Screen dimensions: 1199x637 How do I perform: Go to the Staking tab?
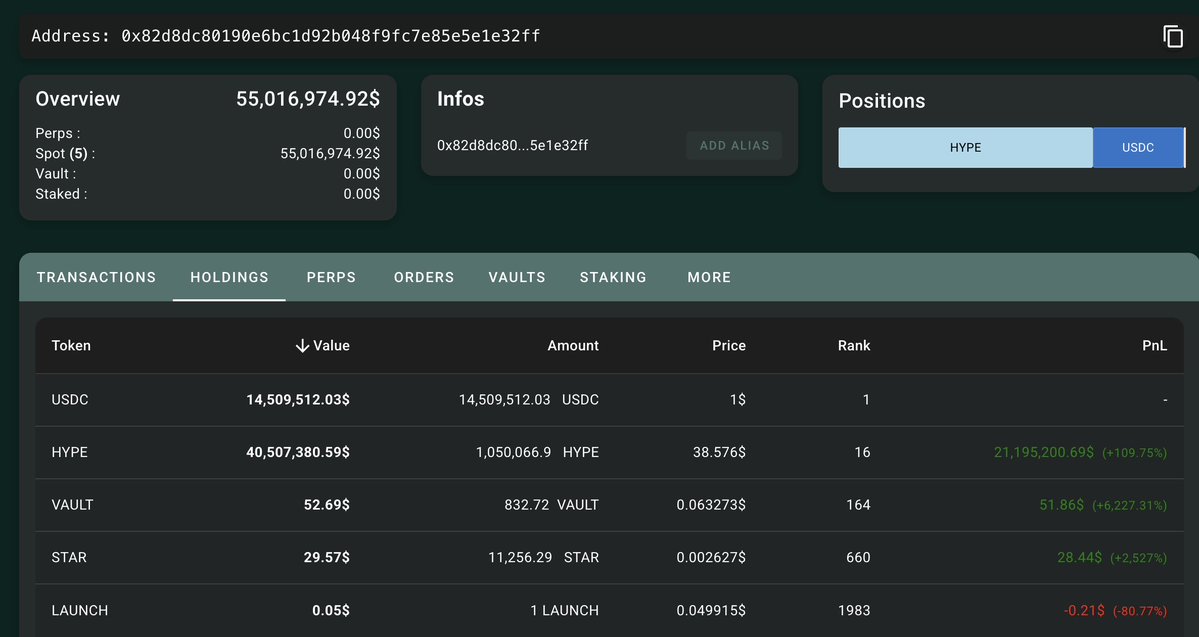point(613,277)
